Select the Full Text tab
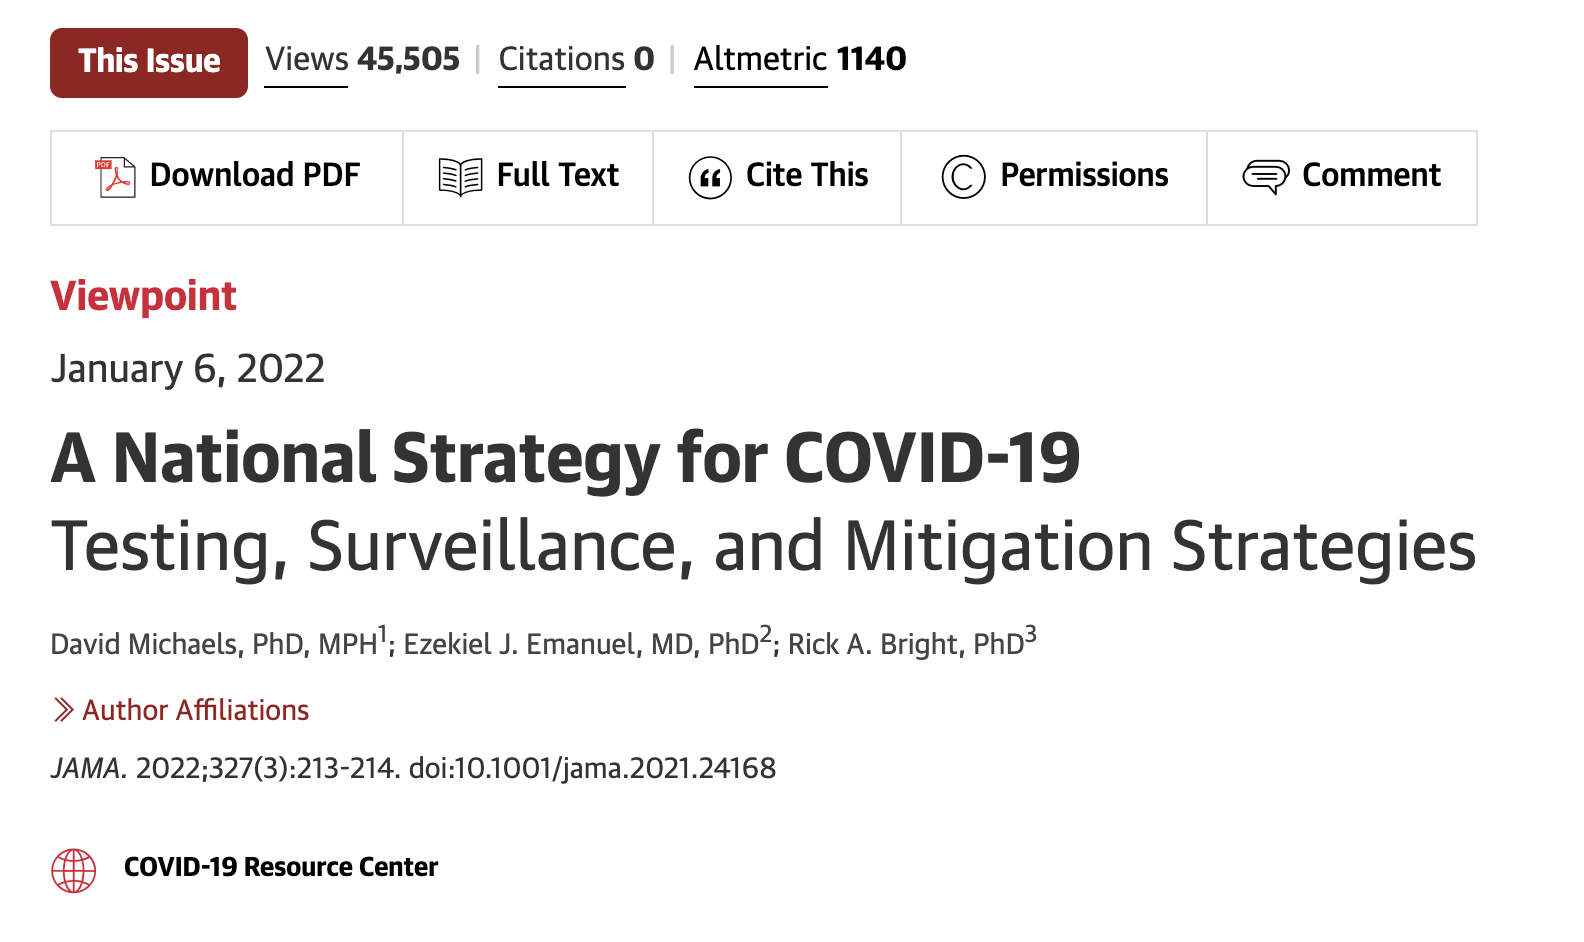 pos(528,178)
